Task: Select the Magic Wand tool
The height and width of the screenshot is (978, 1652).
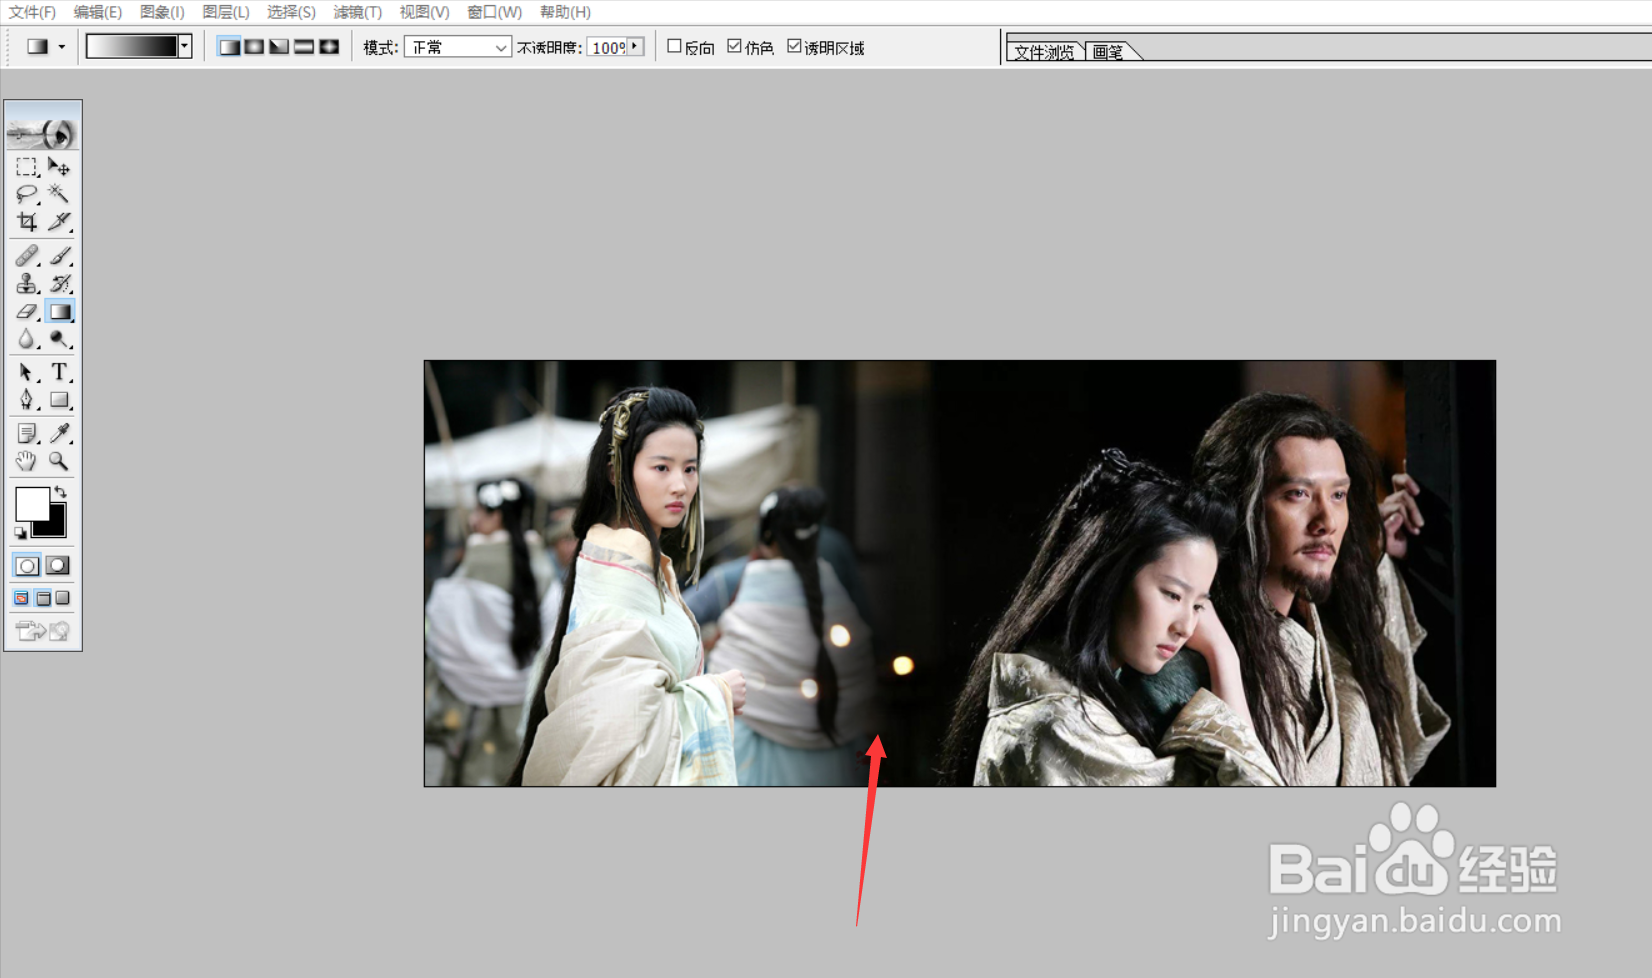Action: (59, 194)
